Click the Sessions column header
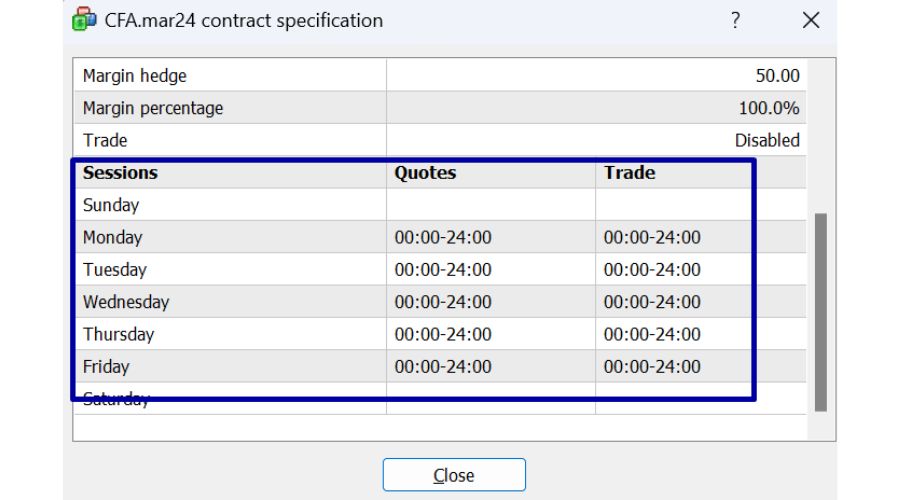 coord(121,173)
